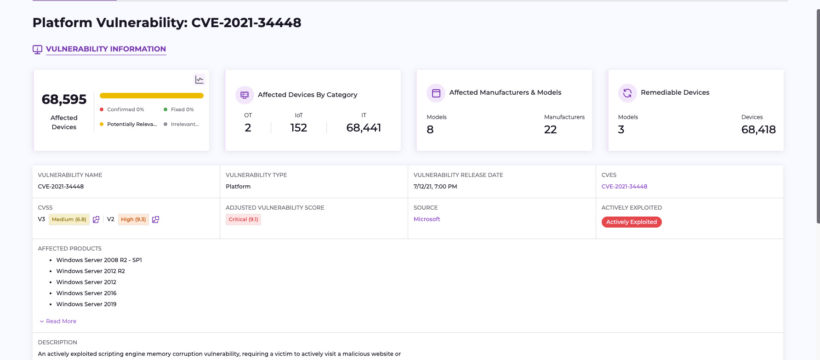Select the IT count 68,441
820x360 pixels.
point(363,128)
